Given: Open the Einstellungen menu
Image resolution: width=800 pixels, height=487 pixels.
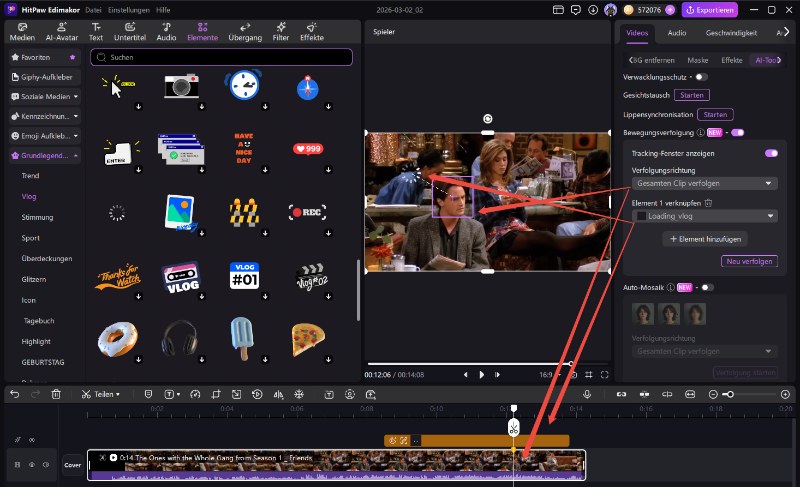Looking at the screenshot, I should pos(129,10).
